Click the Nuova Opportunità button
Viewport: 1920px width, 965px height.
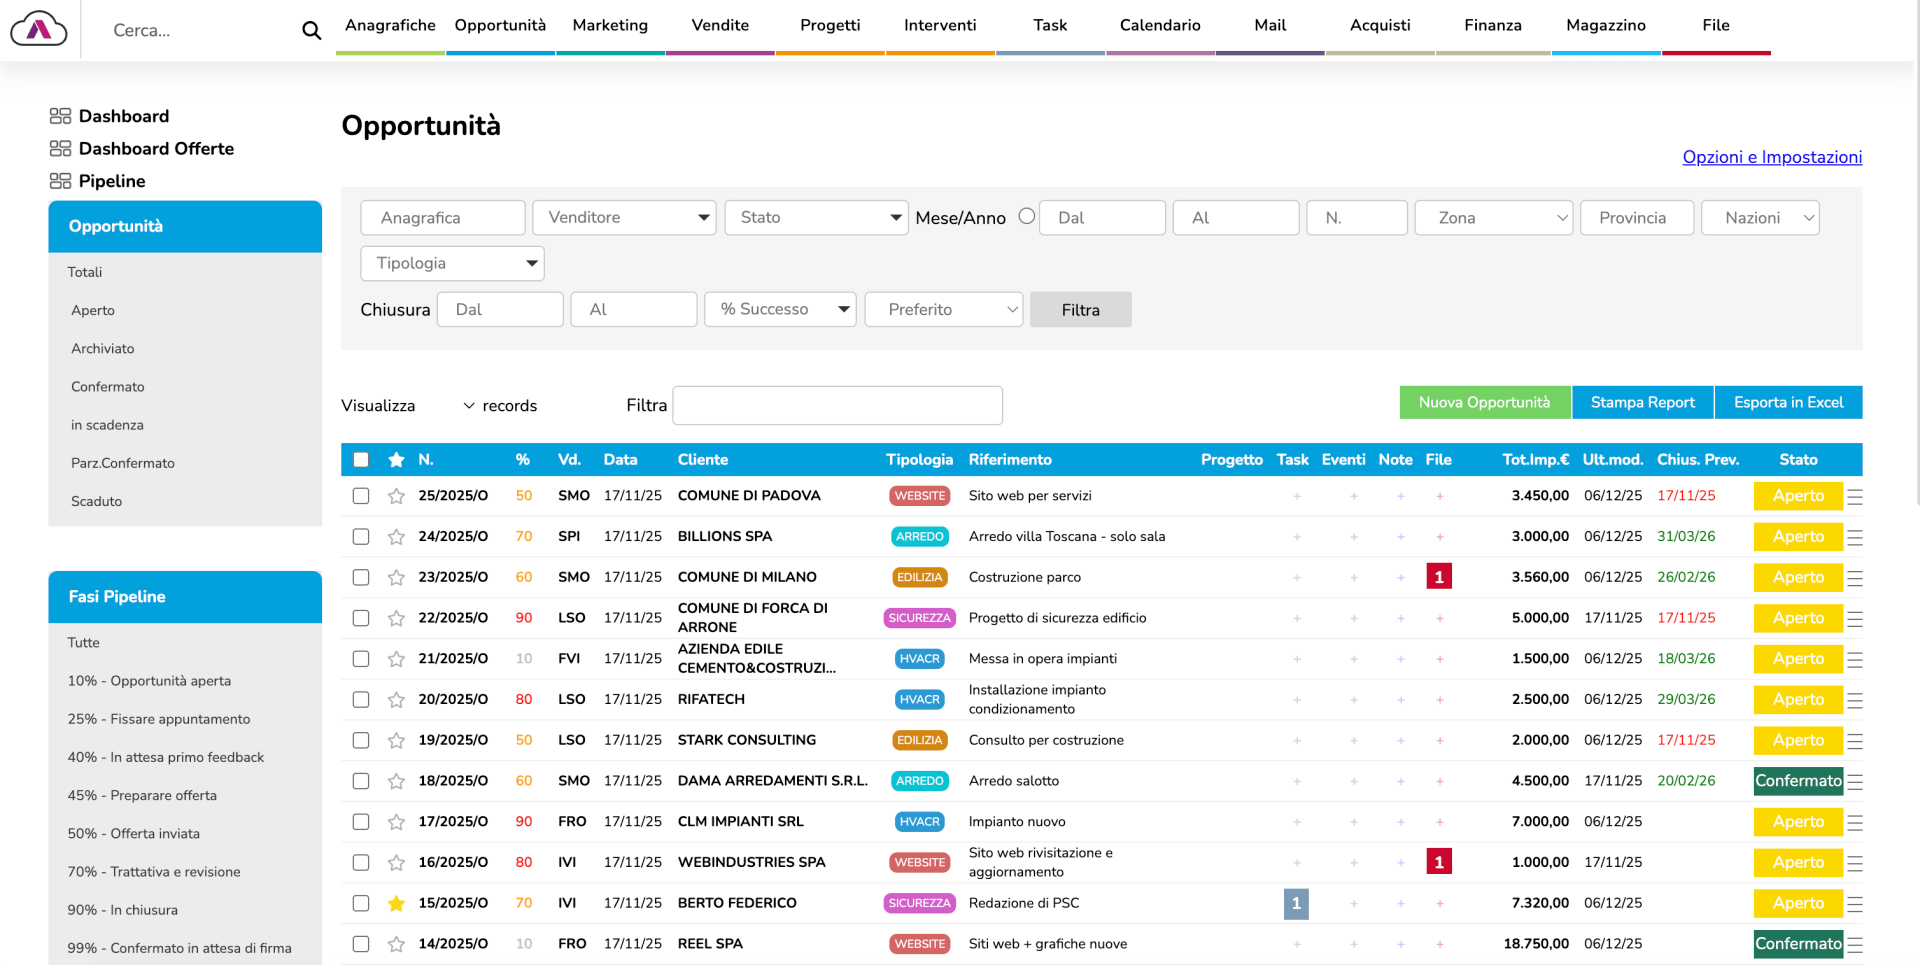pos(1484,402)
